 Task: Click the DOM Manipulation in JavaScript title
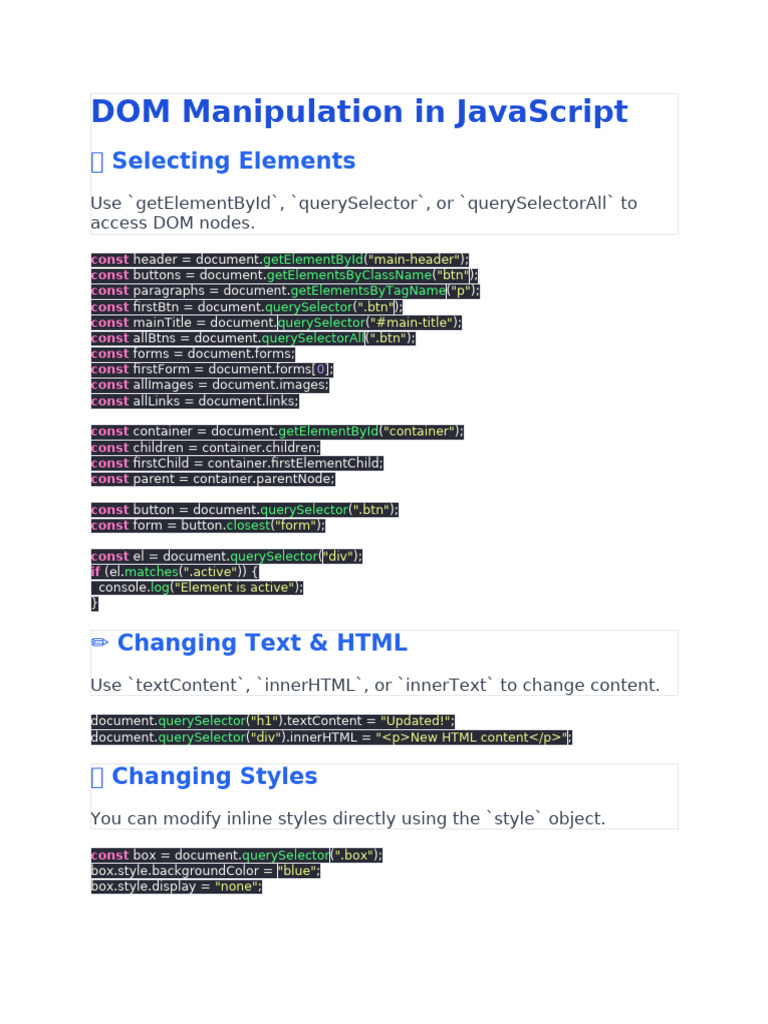pos(359,112)
